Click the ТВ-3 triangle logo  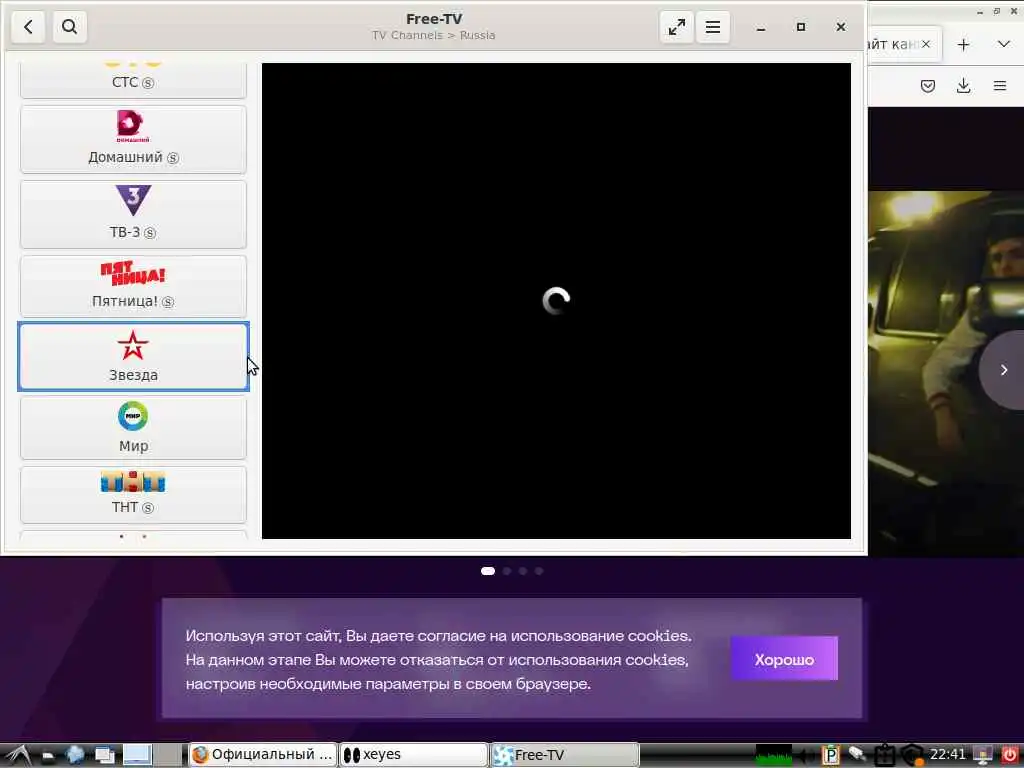click(x=133, y=200)
